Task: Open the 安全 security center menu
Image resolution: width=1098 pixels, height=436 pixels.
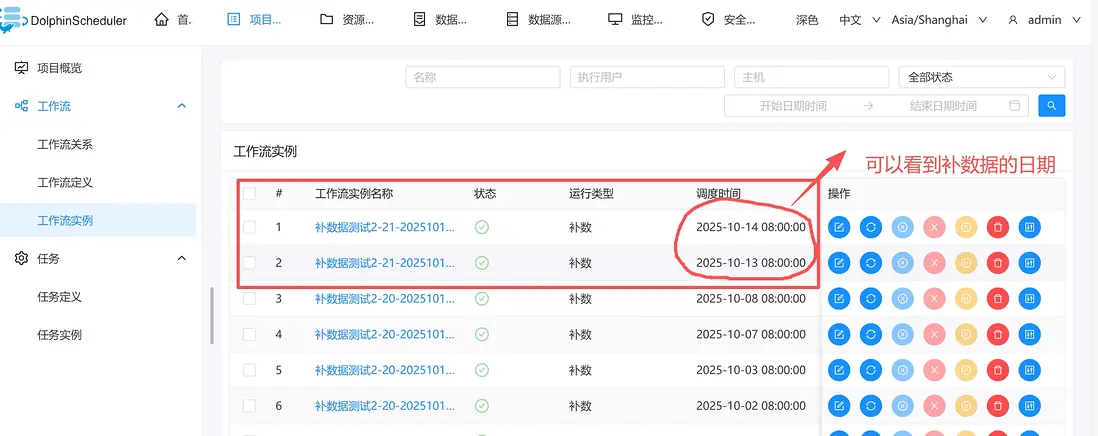Action: click(x=728, y=20)
